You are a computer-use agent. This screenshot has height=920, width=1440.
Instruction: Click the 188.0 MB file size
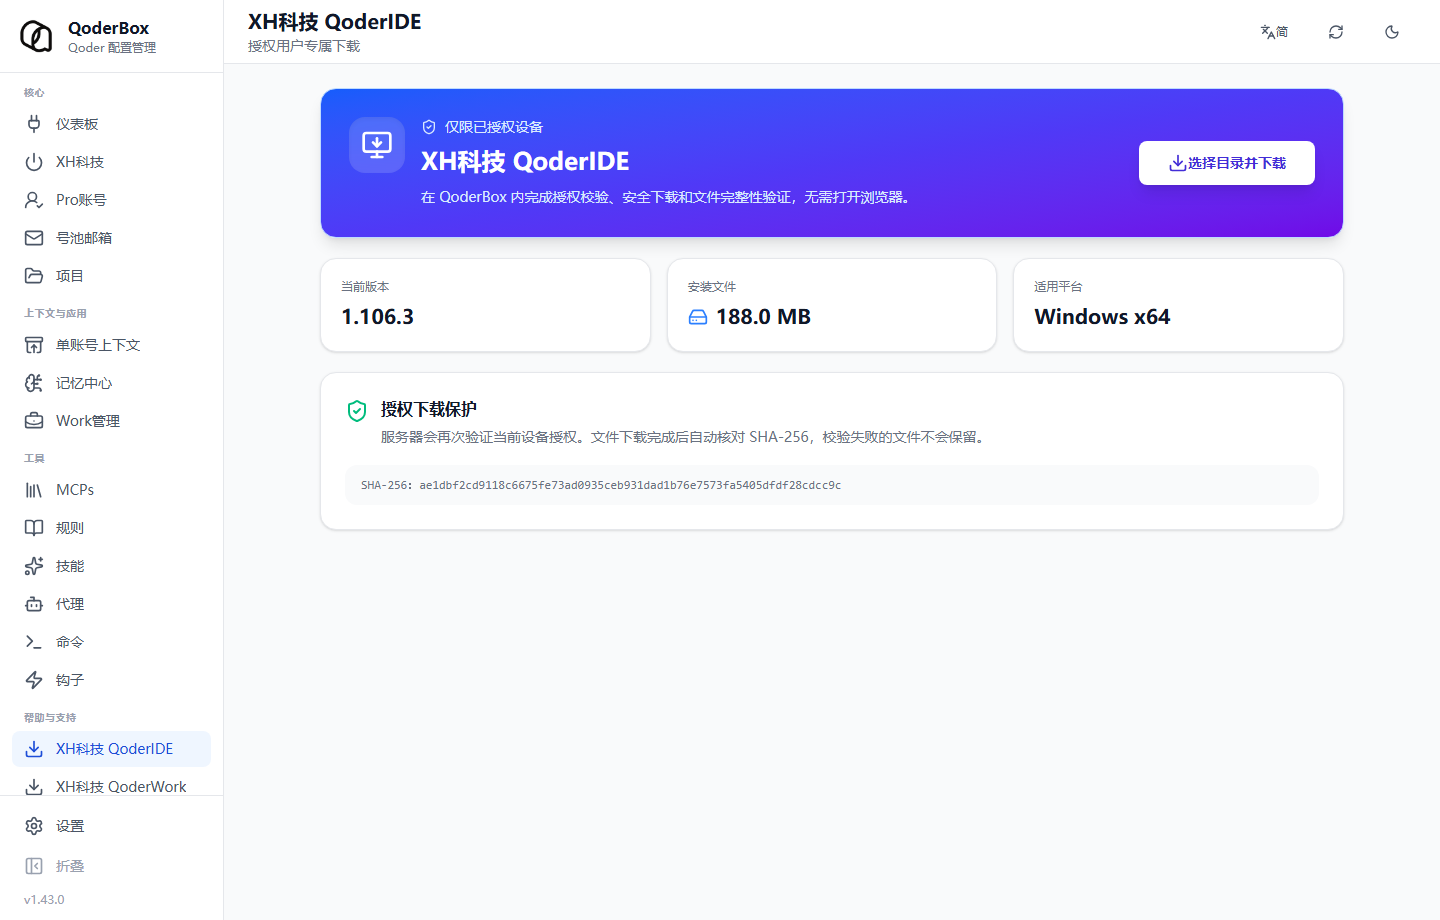(763, 317)
